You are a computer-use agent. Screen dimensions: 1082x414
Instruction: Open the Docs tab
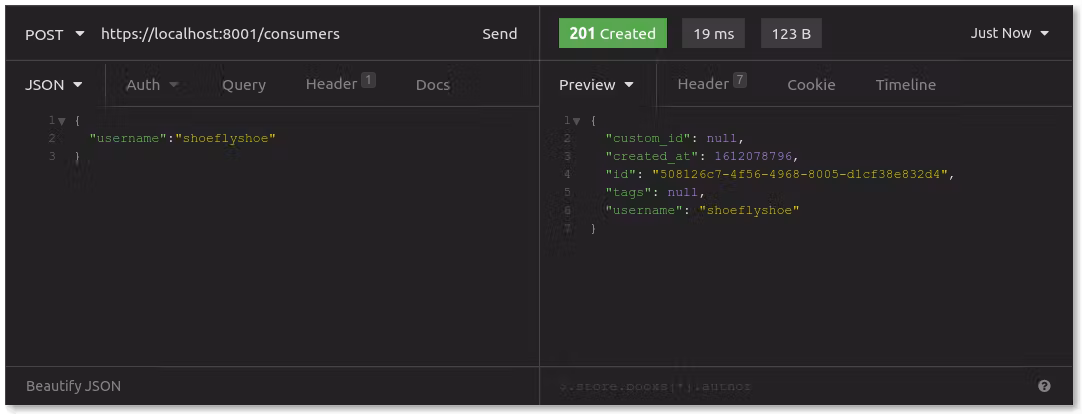432,85
